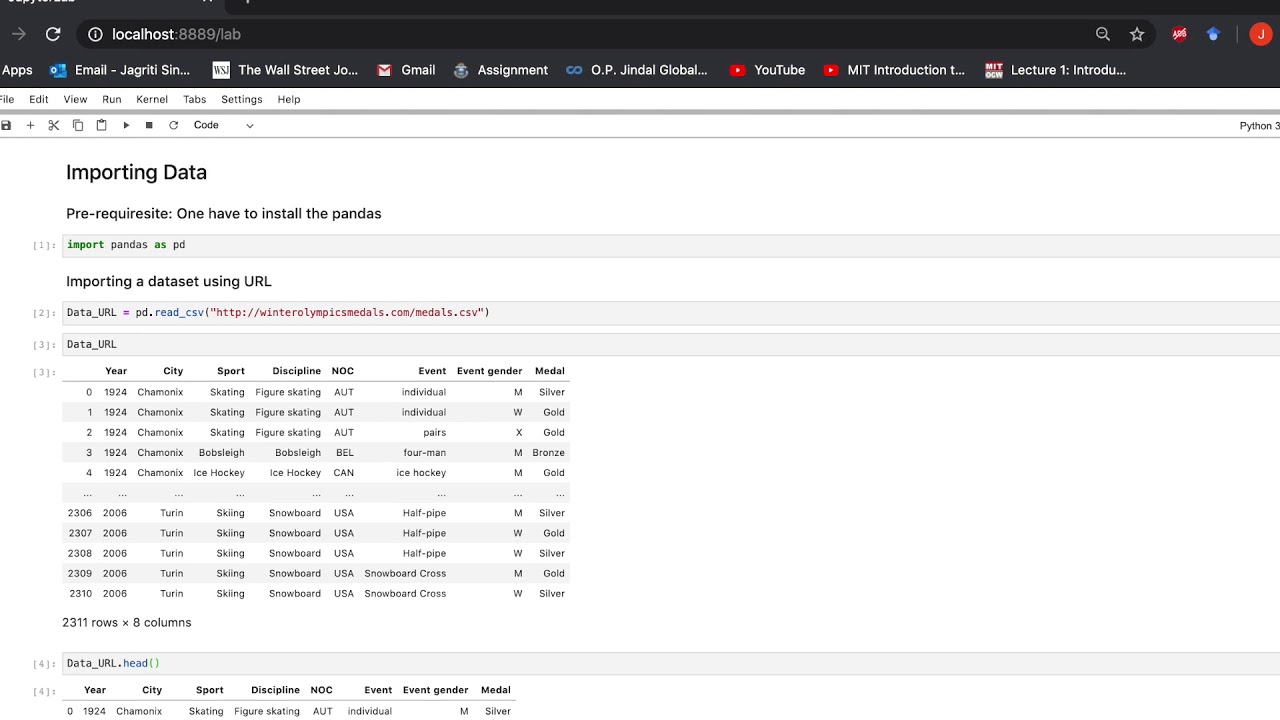1280x720 pixels.
Task: Open the View menu
Action: pyautogui.click(x=75, y=99)
